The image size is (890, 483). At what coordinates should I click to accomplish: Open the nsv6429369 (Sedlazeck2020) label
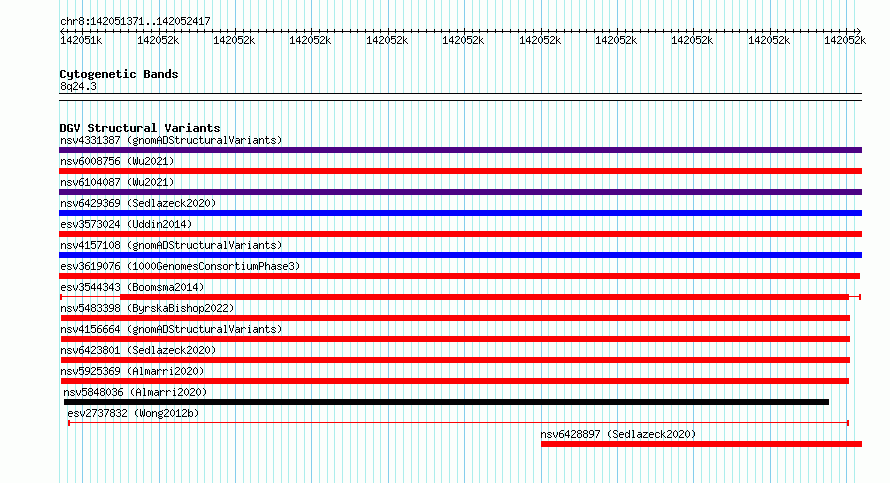[138, 203]
